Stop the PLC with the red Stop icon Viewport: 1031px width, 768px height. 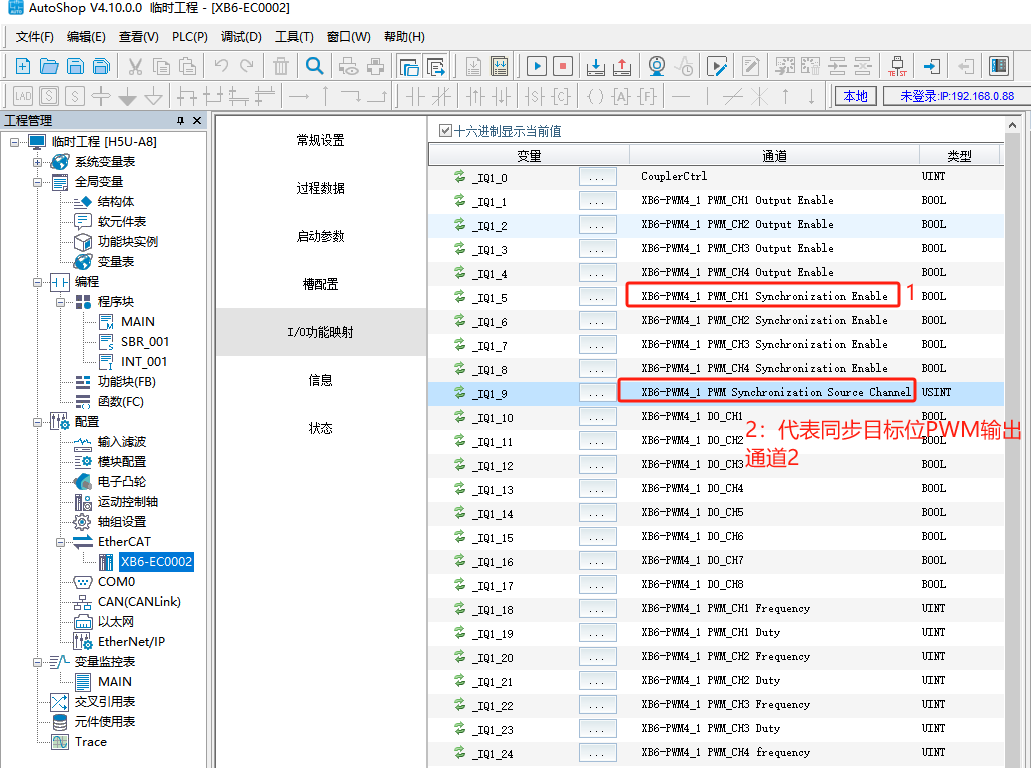click(563, 66)
